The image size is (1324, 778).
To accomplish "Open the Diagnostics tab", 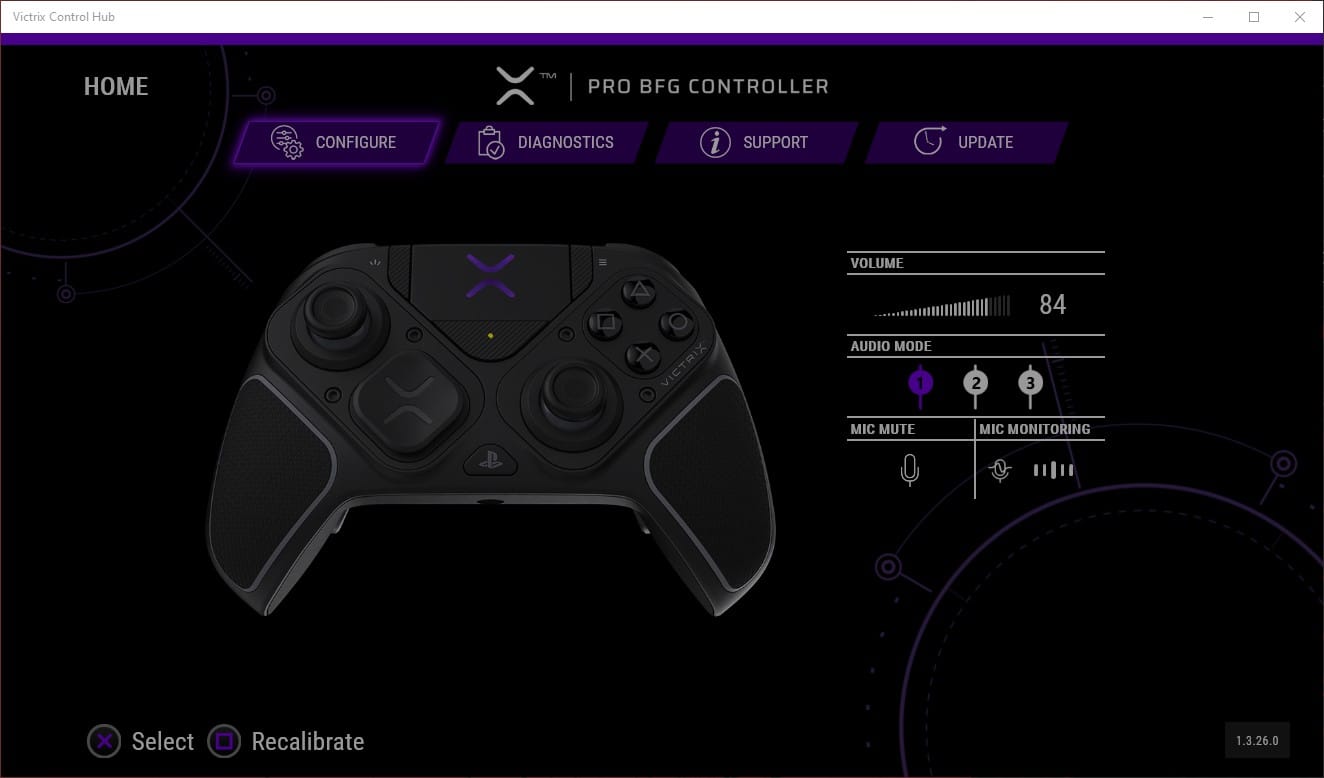I will click(547, 142).
